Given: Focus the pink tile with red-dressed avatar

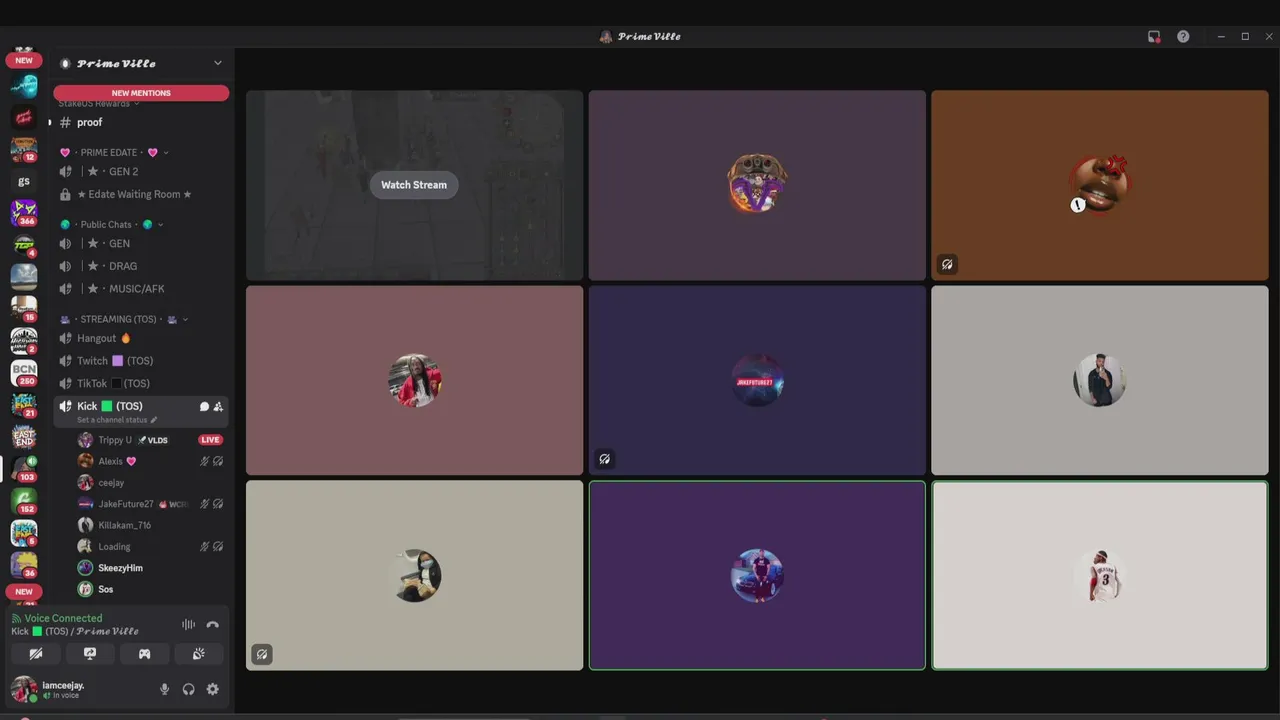Looking at the screenshot, I should click(414, 380).
